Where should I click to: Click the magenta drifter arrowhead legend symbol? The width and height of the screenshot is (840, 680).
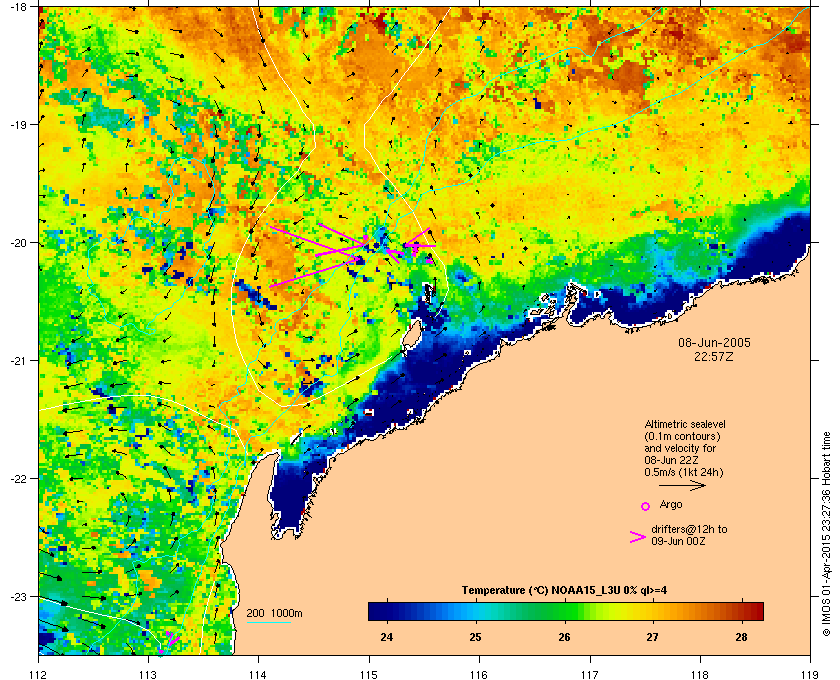[x=638, y=537]
